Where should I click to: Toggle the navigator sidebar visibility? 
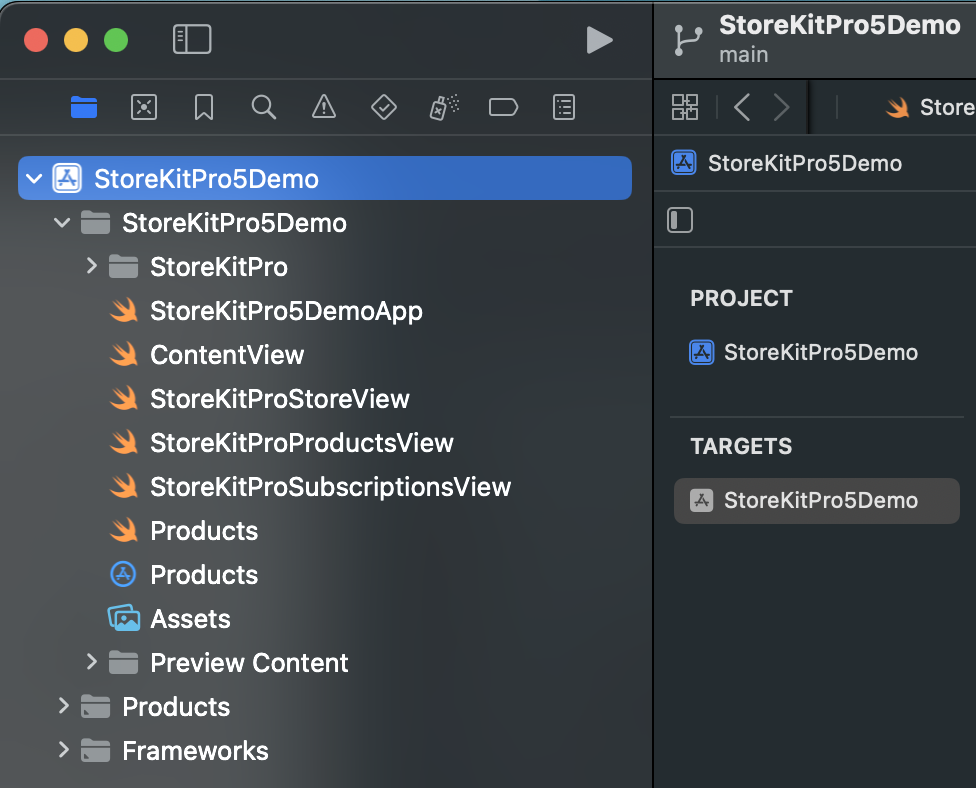192,39
